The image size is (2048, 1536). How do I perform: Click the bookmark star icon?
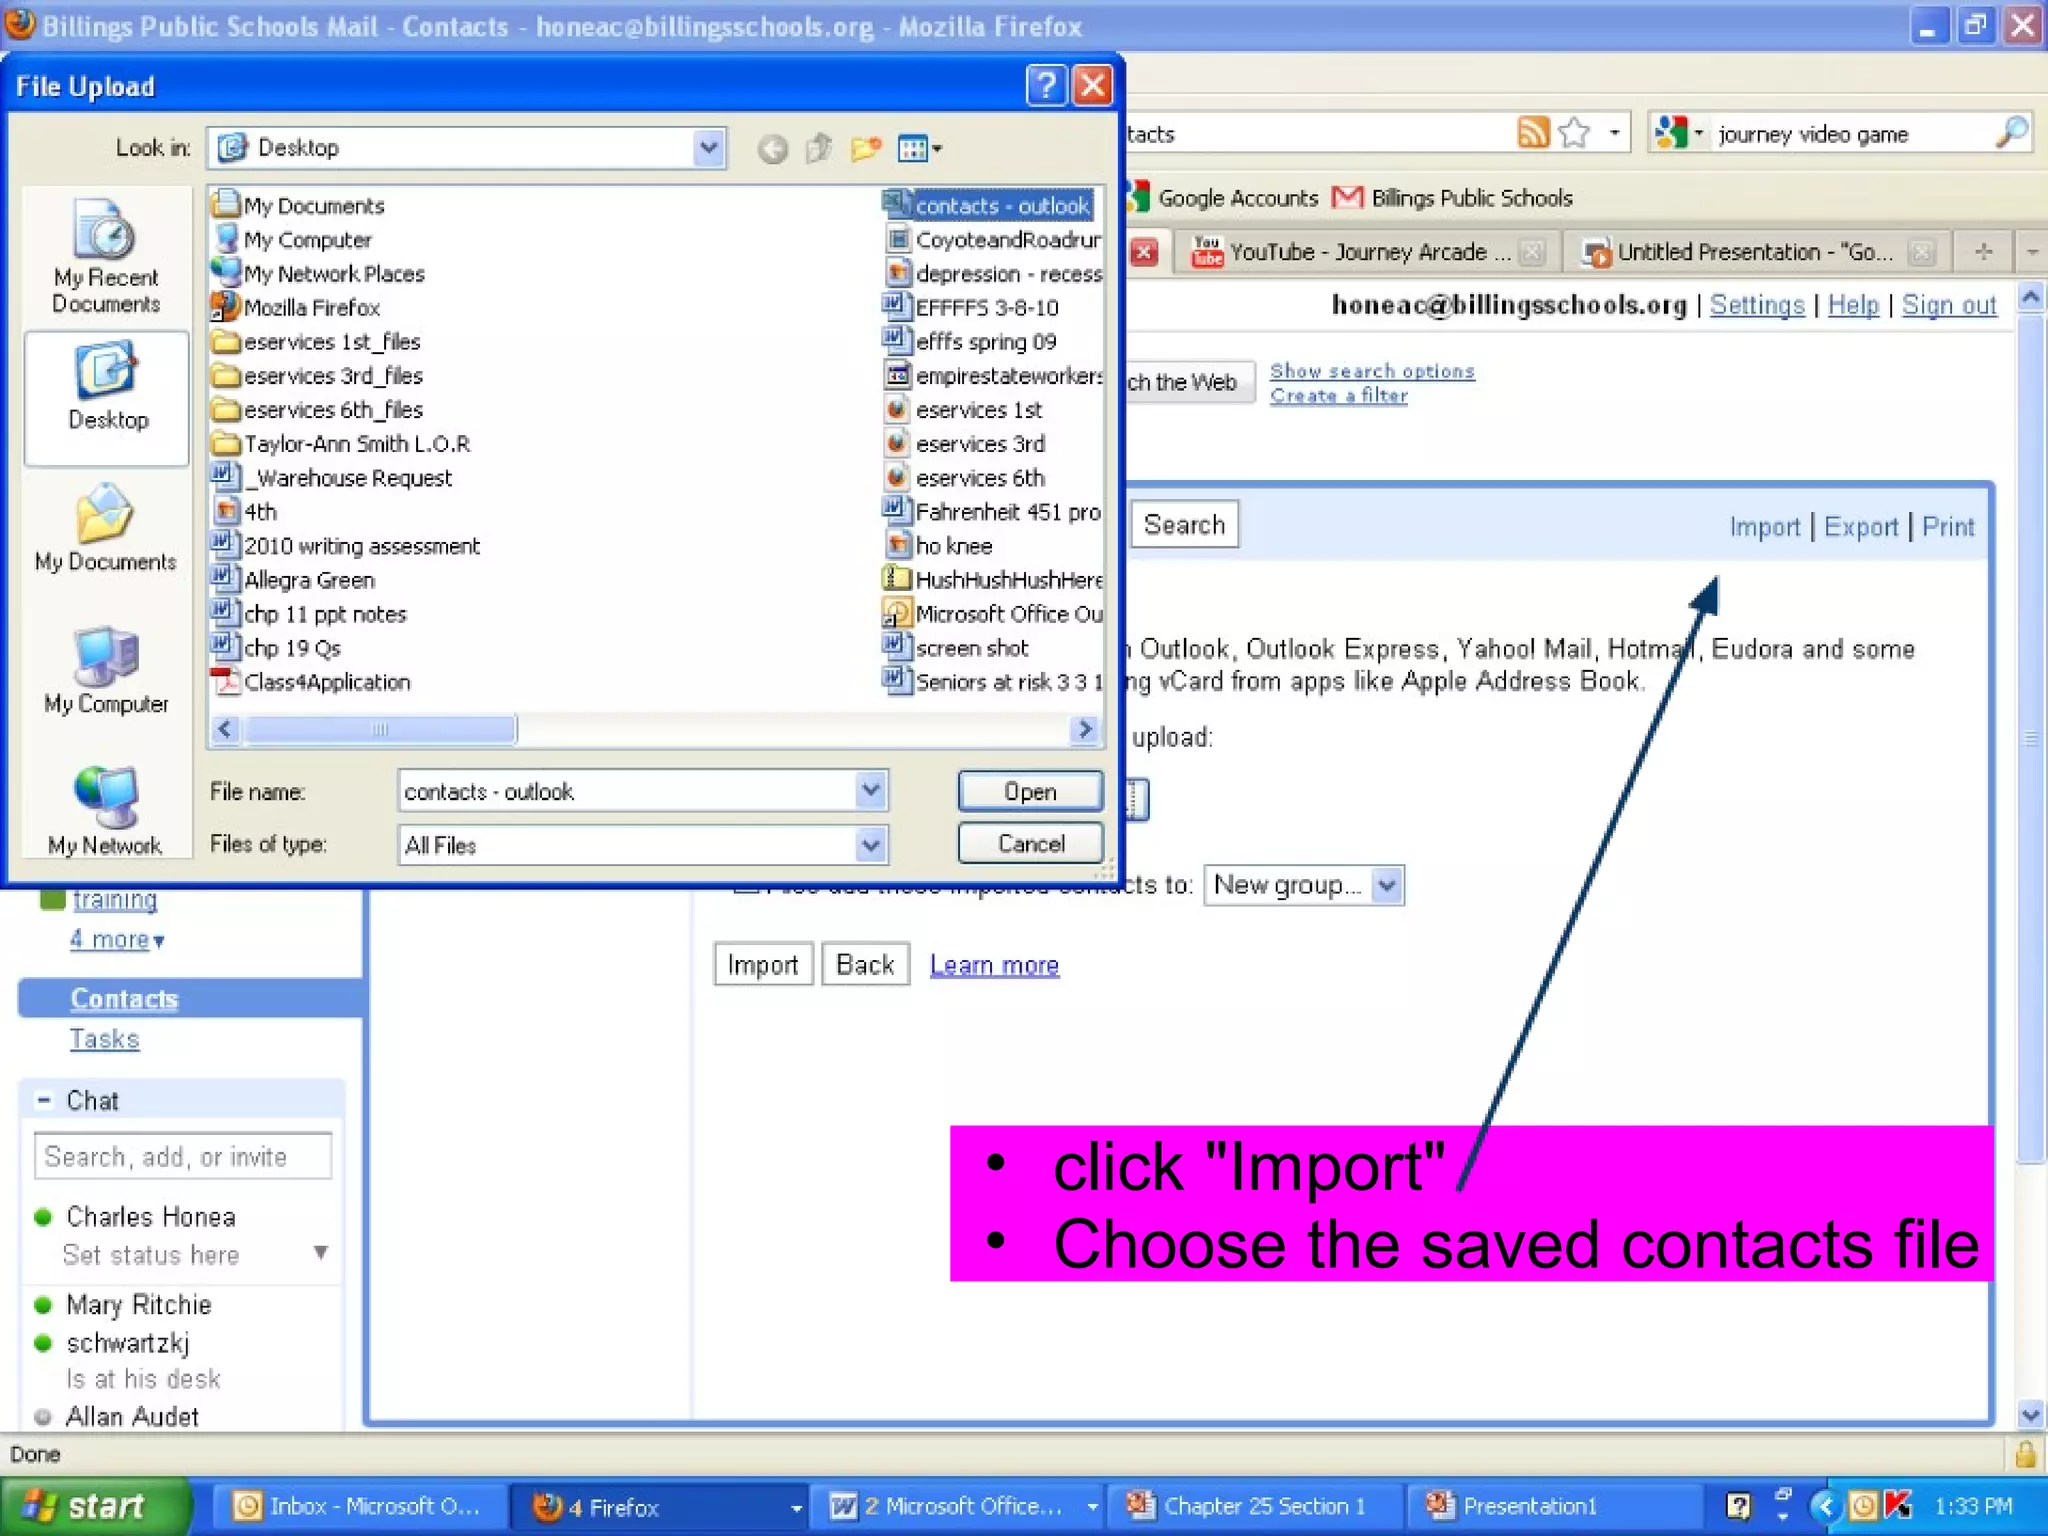click(1574, 132)
